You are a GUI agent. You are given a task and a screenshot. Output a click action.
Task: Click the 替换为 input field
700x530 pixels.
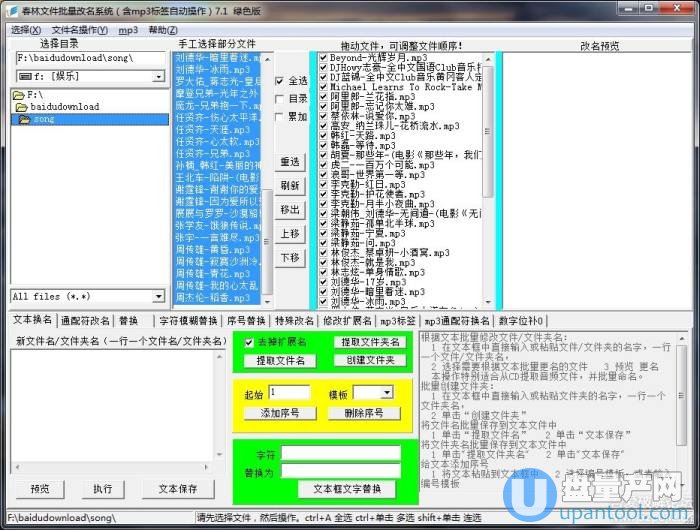[341, 471]
